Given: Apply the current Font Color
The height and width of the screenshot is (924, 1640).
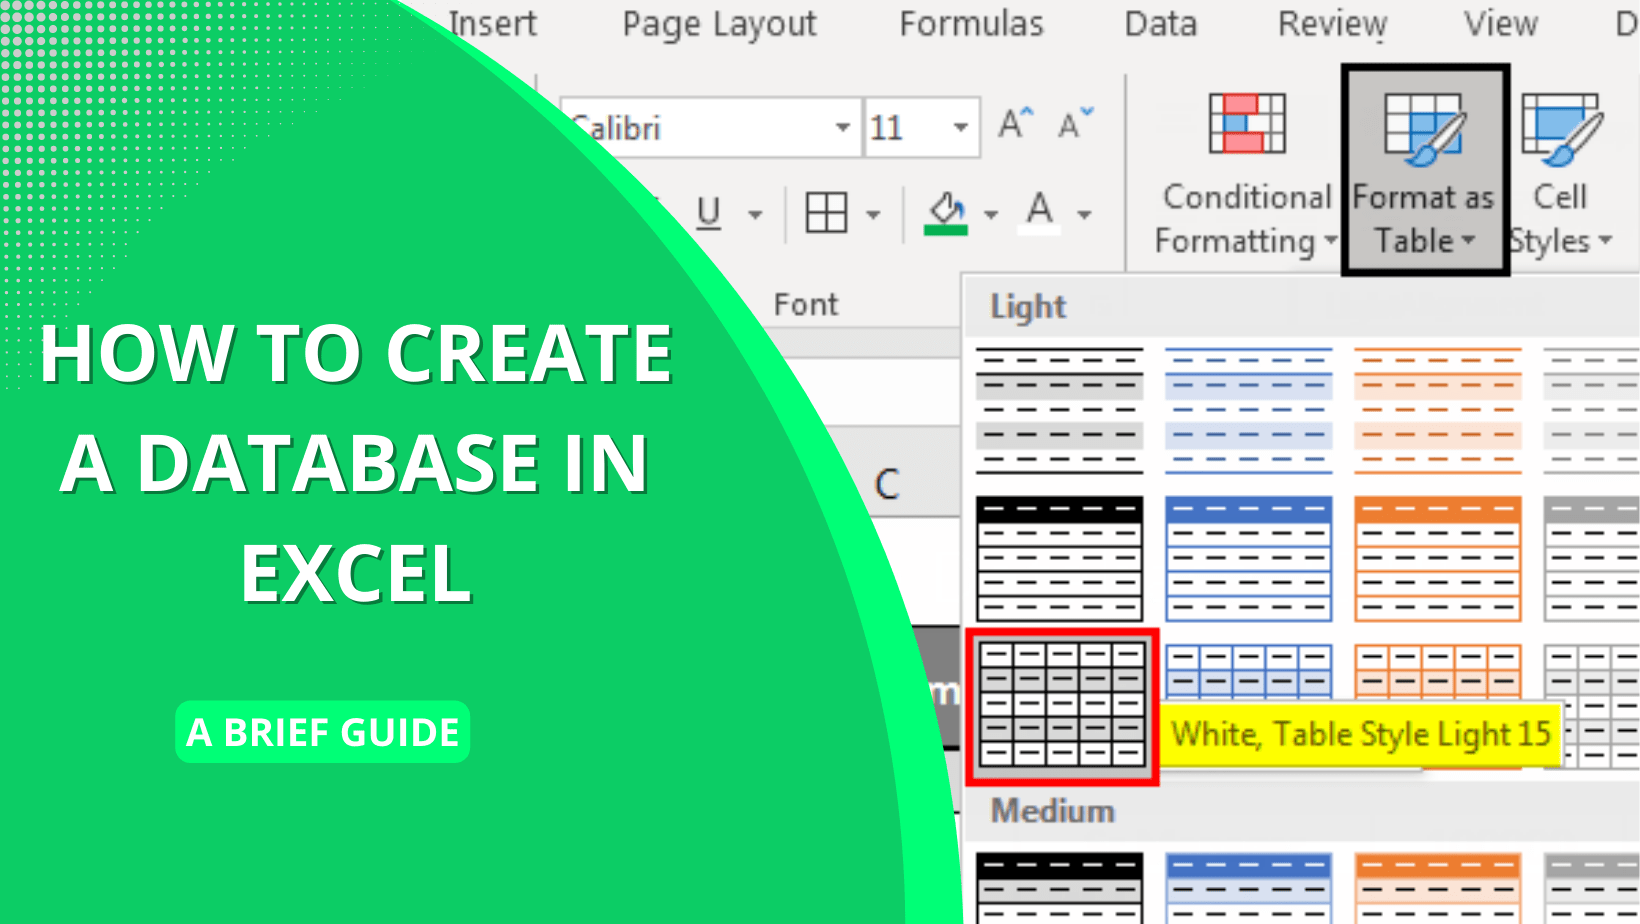Looking at the screenshot, I should click(x=1040, y=210).
